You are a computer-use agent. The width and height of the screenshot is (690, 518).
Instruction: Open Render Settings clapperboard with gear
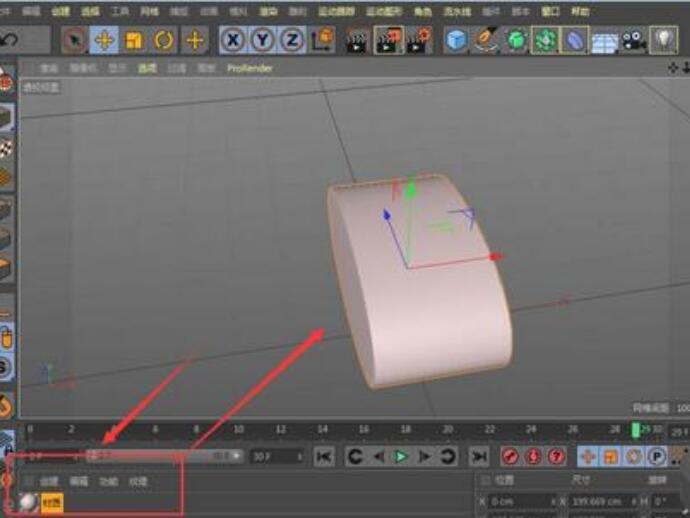click(x=419, y=40)
